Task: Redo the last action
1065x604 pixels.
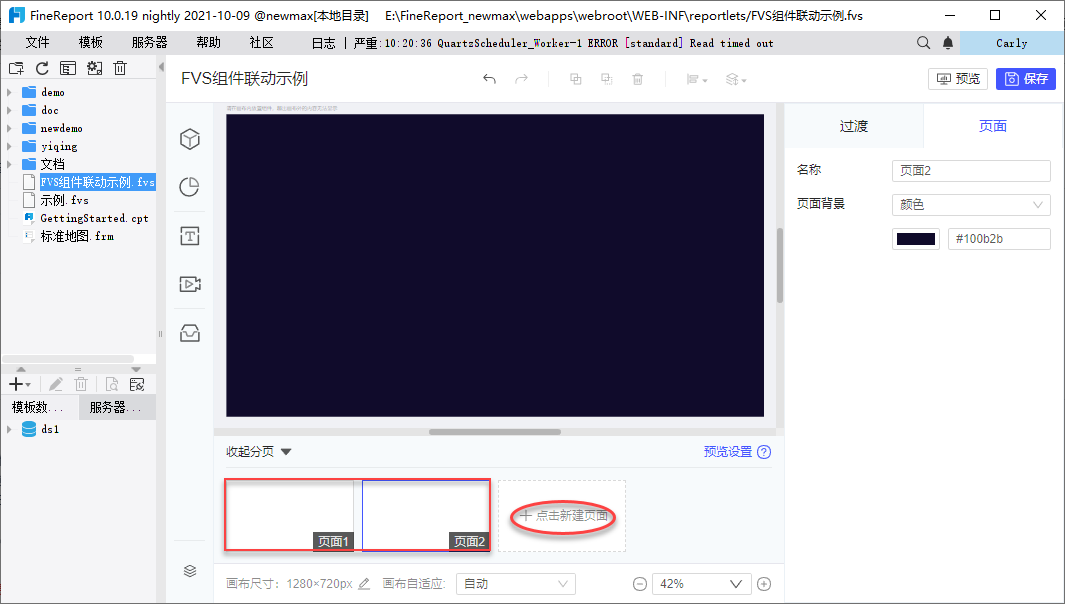Action: click(x=521, y=79)
